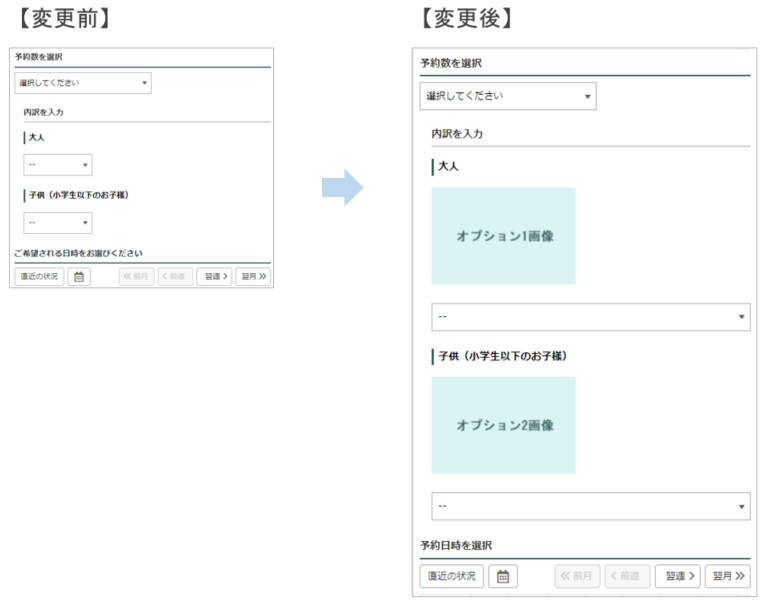770x607 pixels.
Task: Click 予約数を選択 heading in after panel
Action: tap(451, 63)
